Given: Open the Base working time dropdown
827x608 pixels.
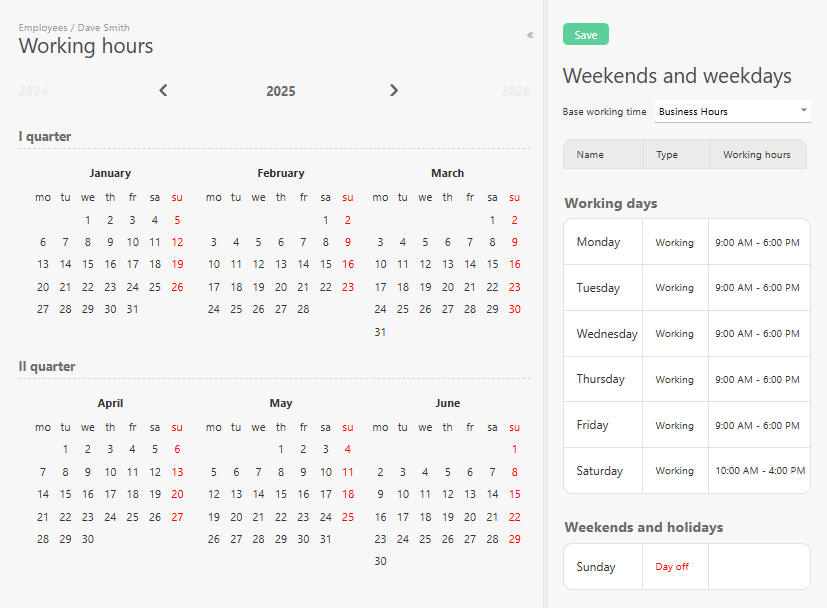Looking at the screenshot, I should [733, 112].
